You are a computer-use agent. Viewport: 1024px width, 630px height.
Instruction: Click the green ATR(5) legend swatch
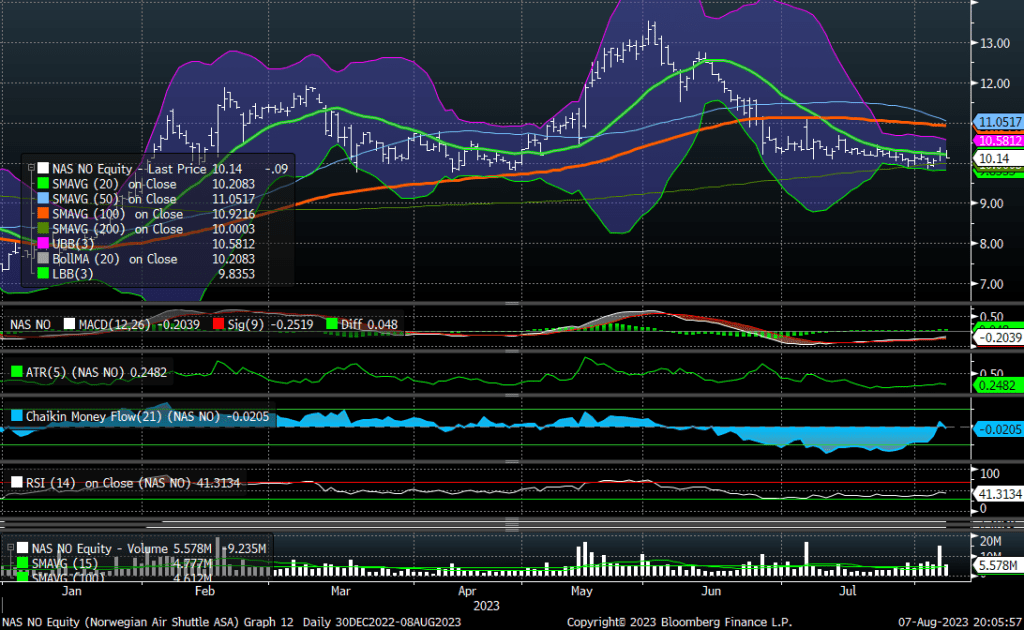pyautogui.click(x=17, y=372)
